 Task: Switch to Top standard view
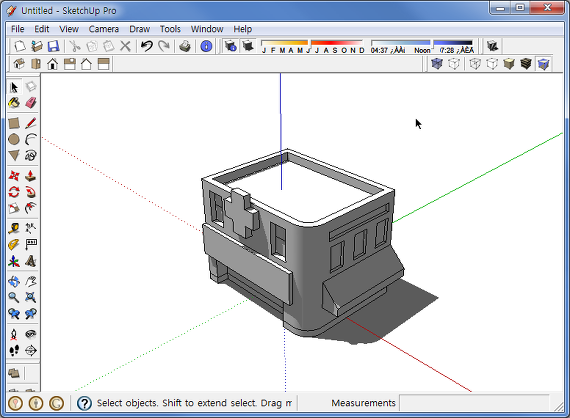pyautogui.click(x=36, y=64)
